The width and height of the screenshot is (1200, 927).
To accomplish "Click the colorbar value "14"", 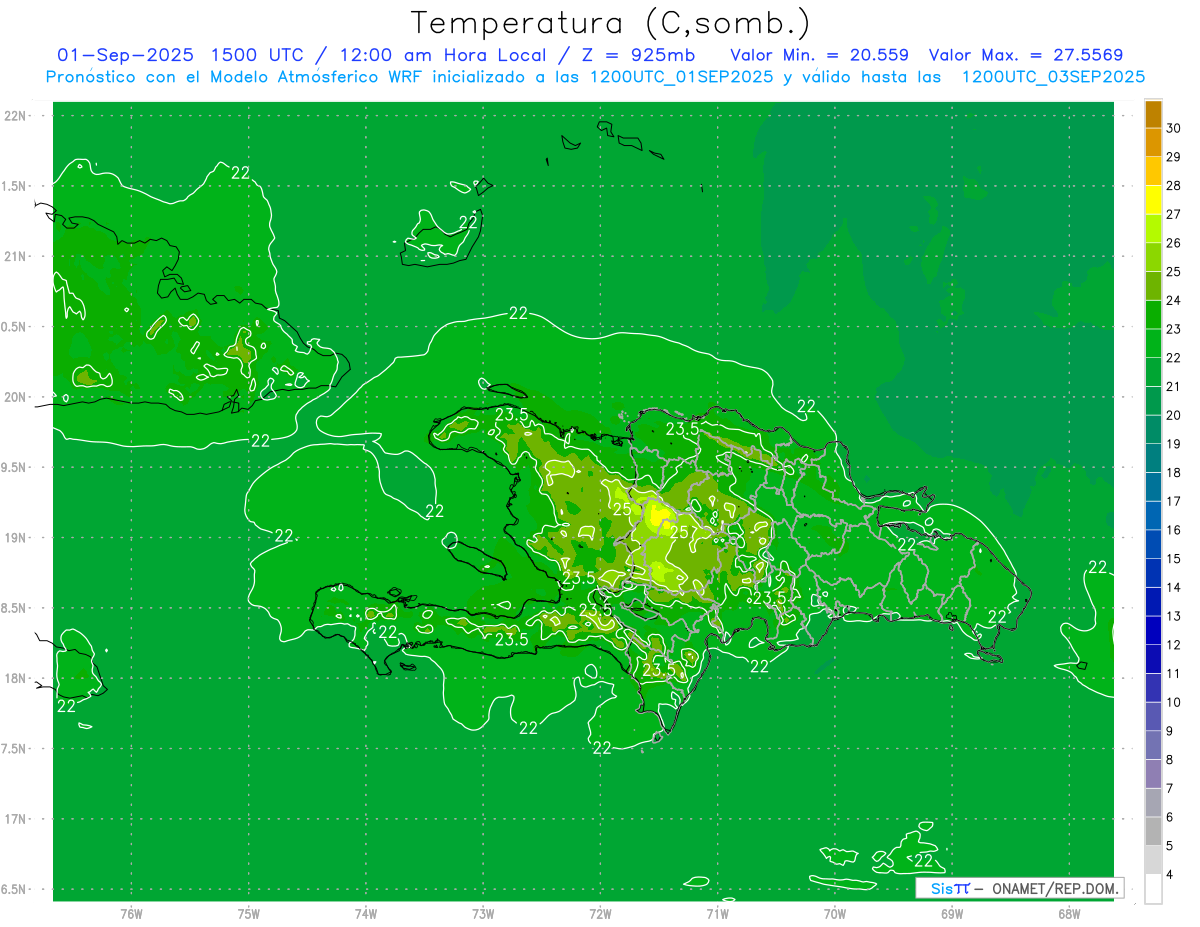I will click(x=1173, y=587).
